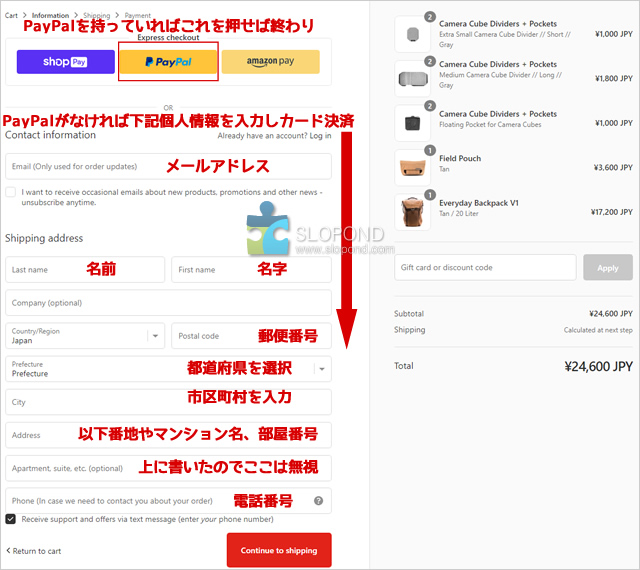
Task: Enable occasional emails newsletter checkbox
Action: click(x=11, y=192)
